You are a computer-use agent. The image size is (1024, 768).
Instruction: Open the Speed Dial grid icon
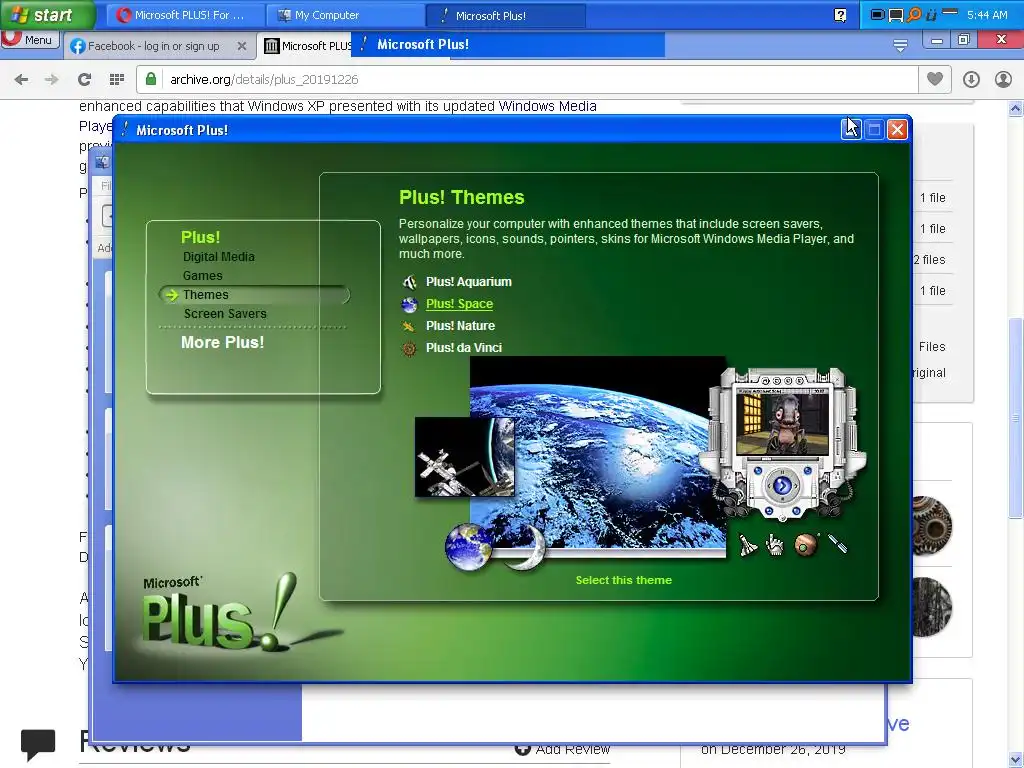click(x=117, y=80)
